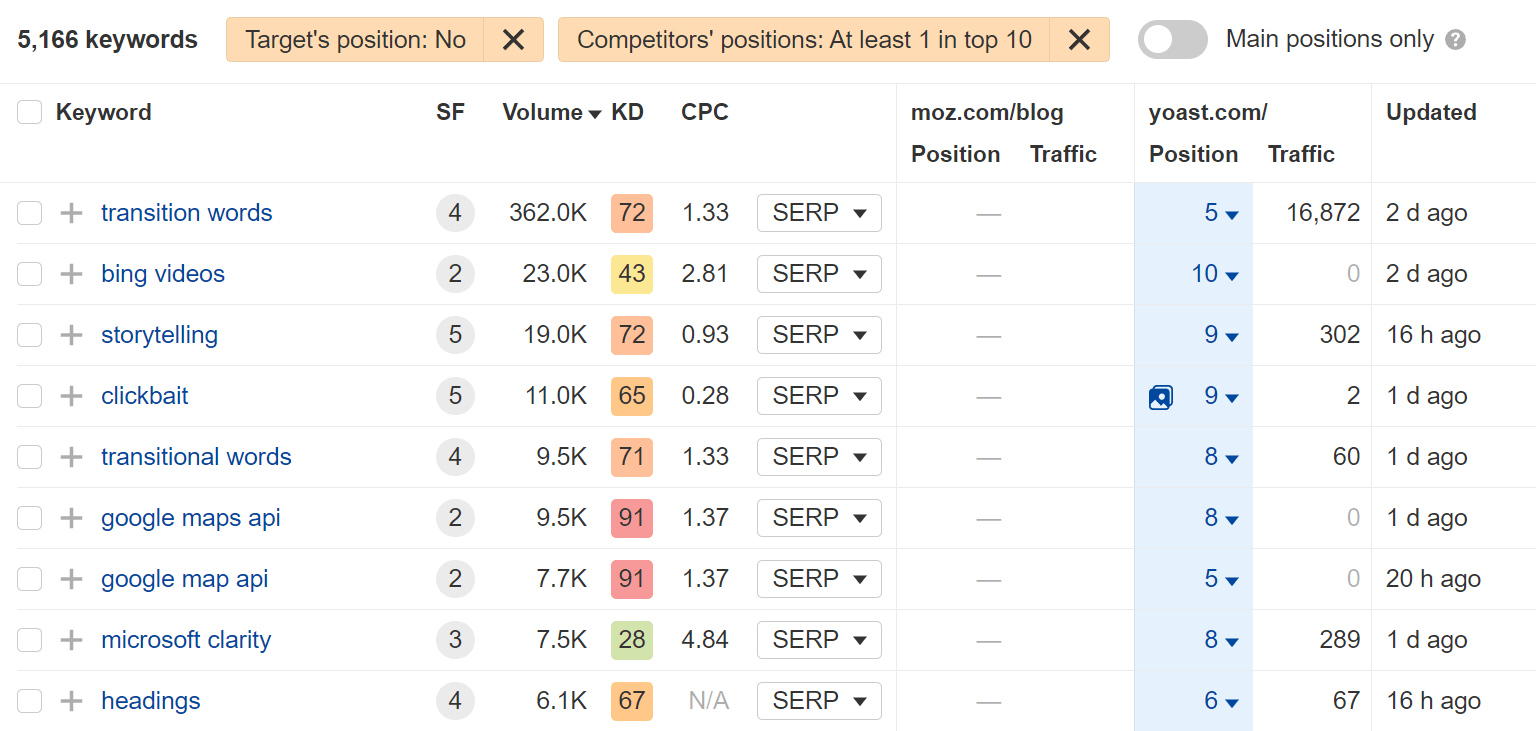1536x731 pixels.
Task: Open the "bing videos" keyword link
Action: click(162, 274)
